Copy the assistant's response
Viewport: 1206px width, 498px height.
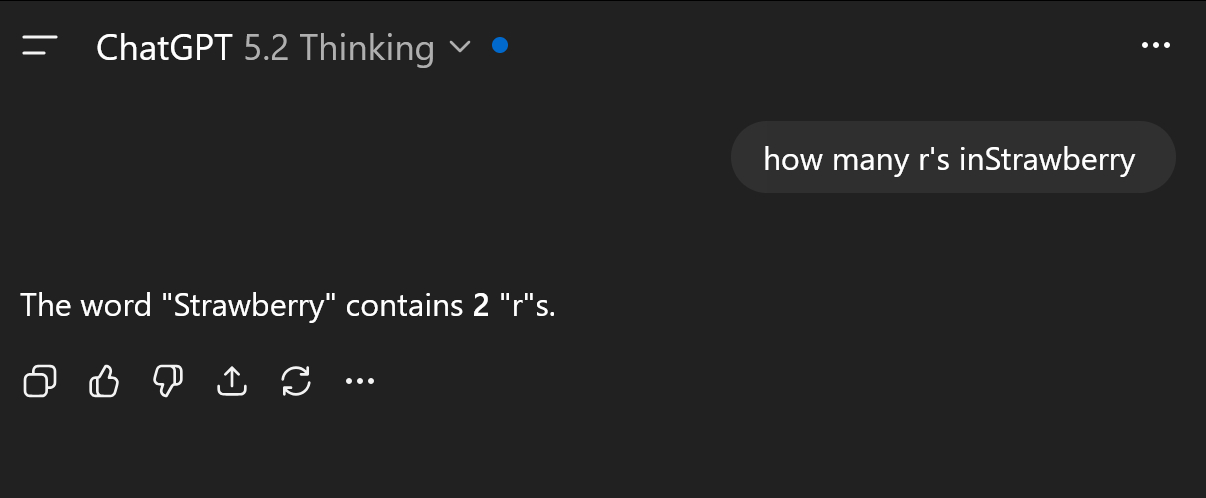tap(39, 380)
